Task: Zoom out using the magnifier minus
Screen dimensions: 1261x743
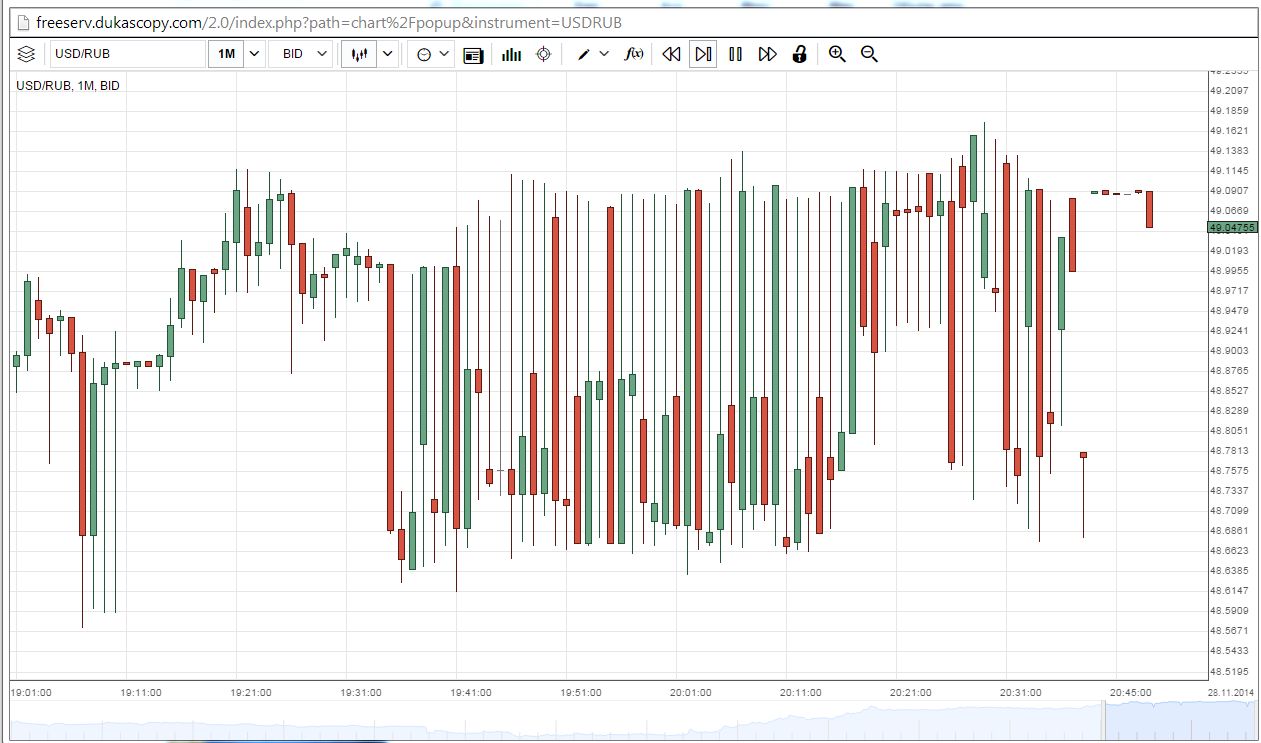Action: (x=869, y=54)
